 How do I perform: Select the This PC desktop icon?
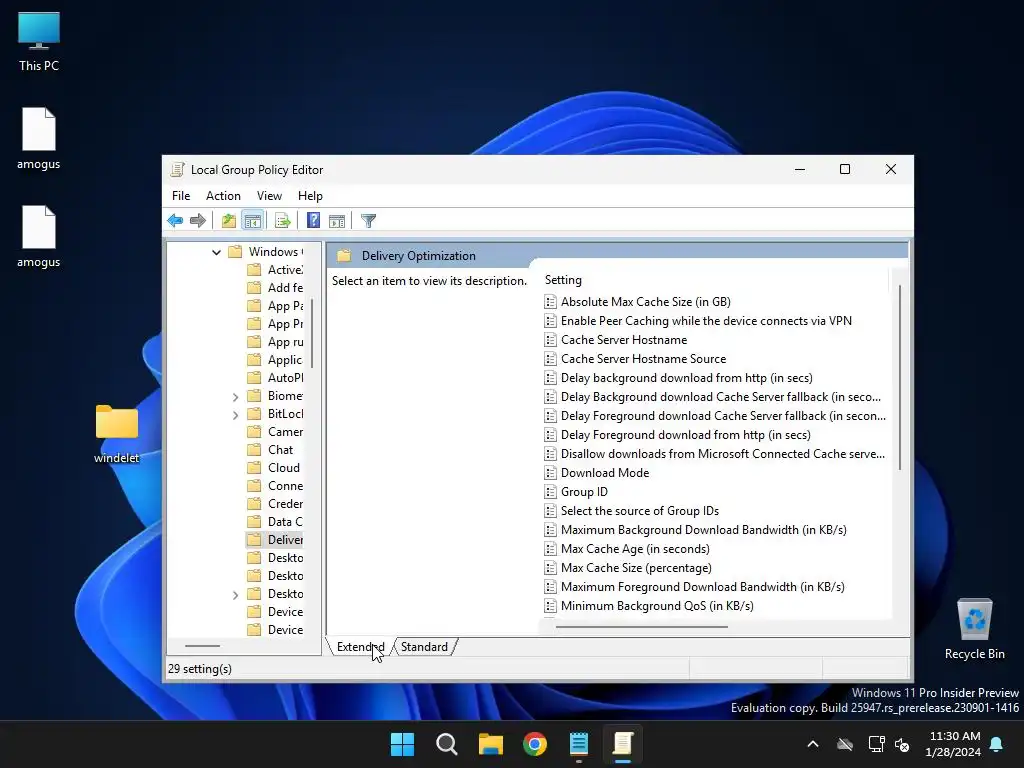39,42
